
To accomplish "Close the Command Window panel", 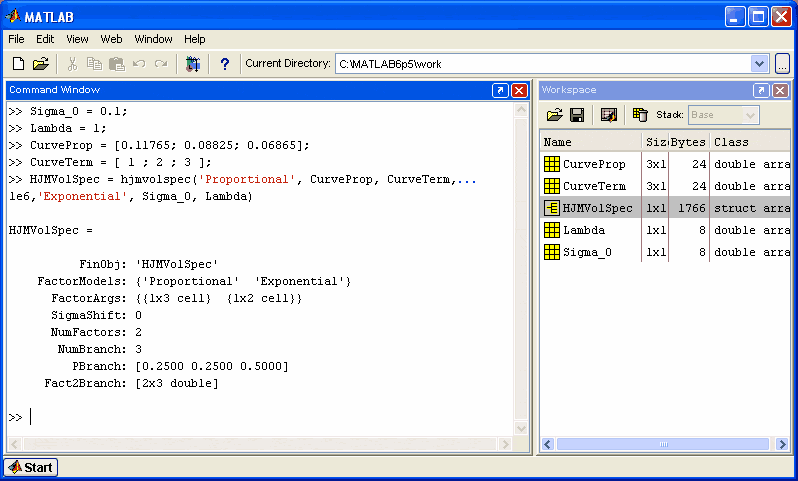I will tap(519, 90).
